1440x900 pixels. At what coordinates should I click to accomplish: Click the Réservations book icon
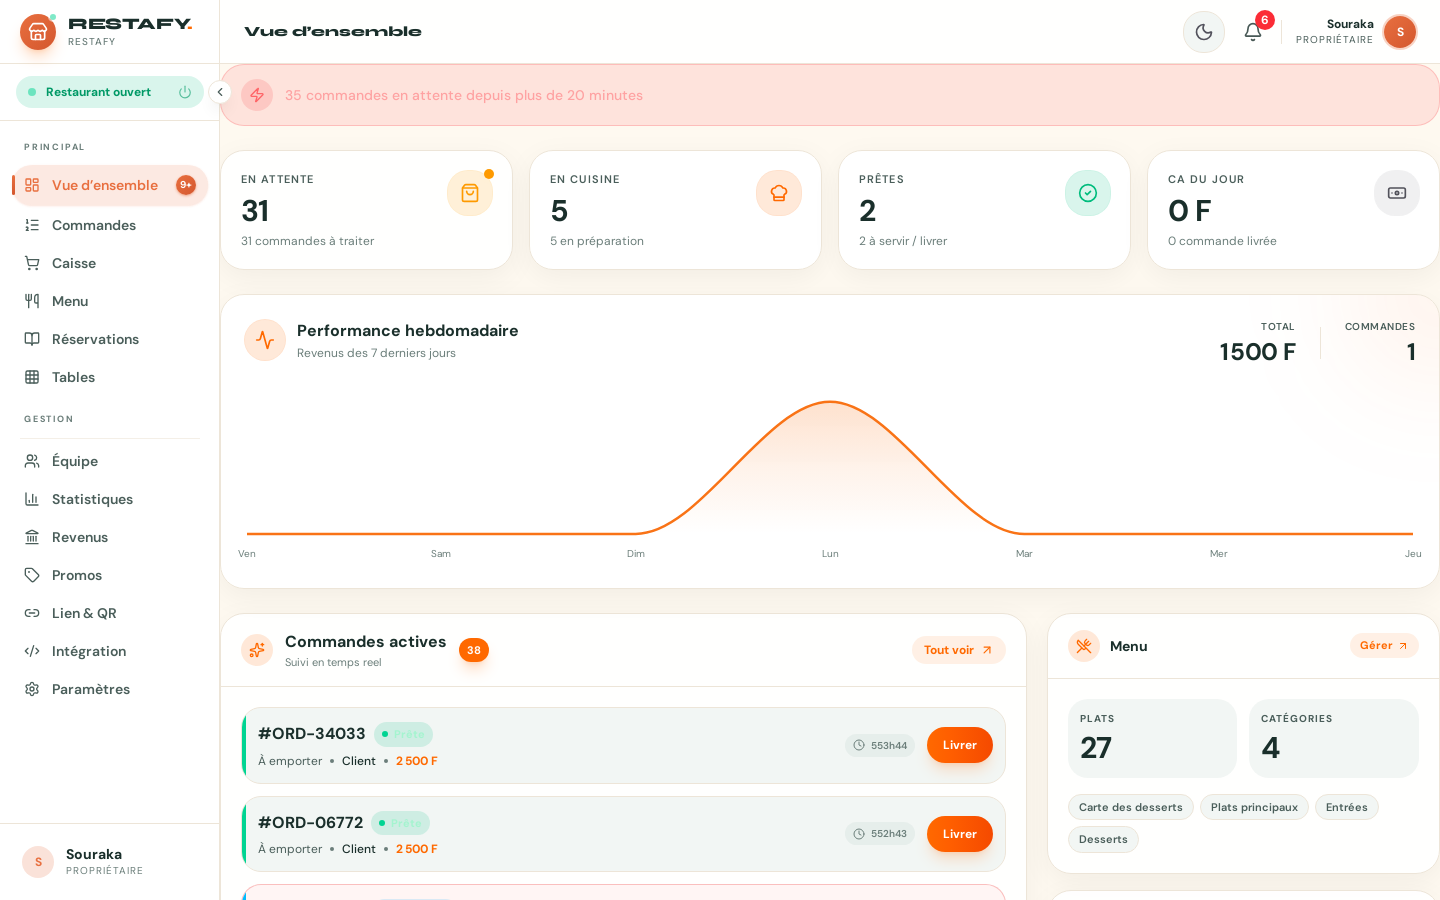tap(32, 339)
